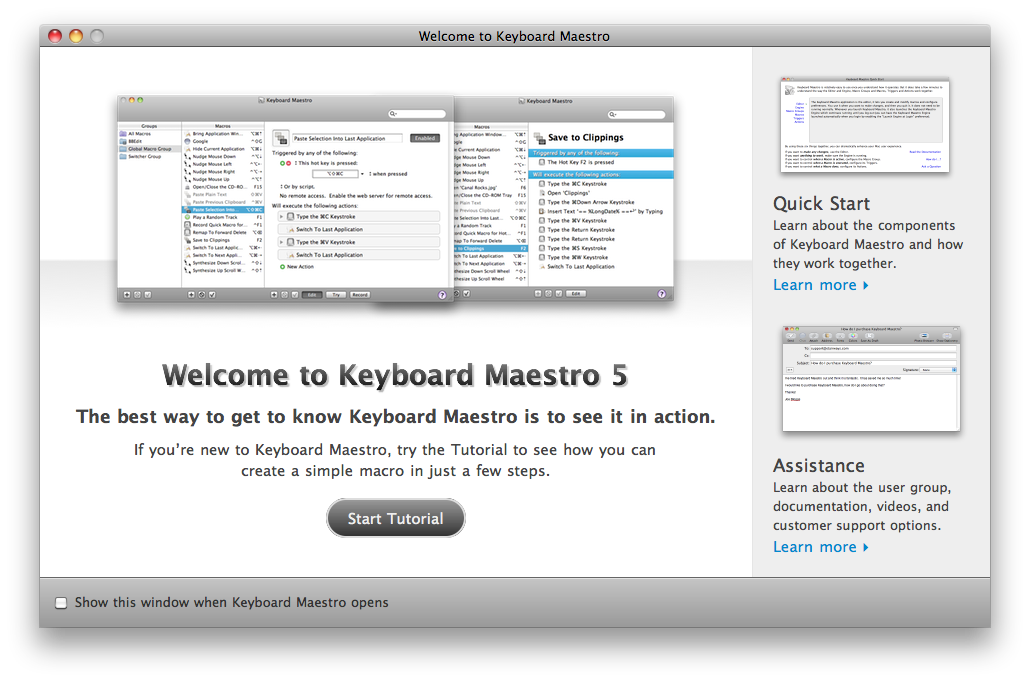Click the 'Quick Start' heading
The image size is (1030, 682).
(821, 204)
